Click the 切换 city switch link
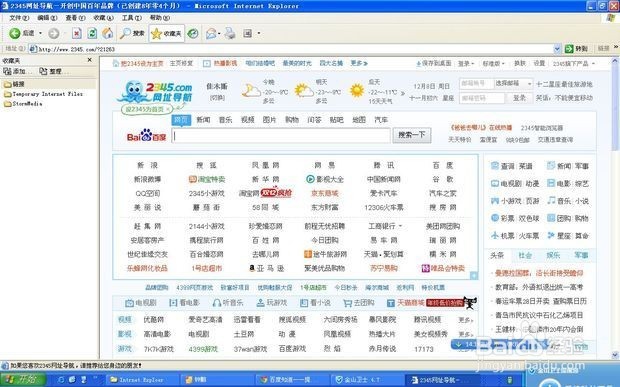The image size is (620, 387). [x=217, y=97]
